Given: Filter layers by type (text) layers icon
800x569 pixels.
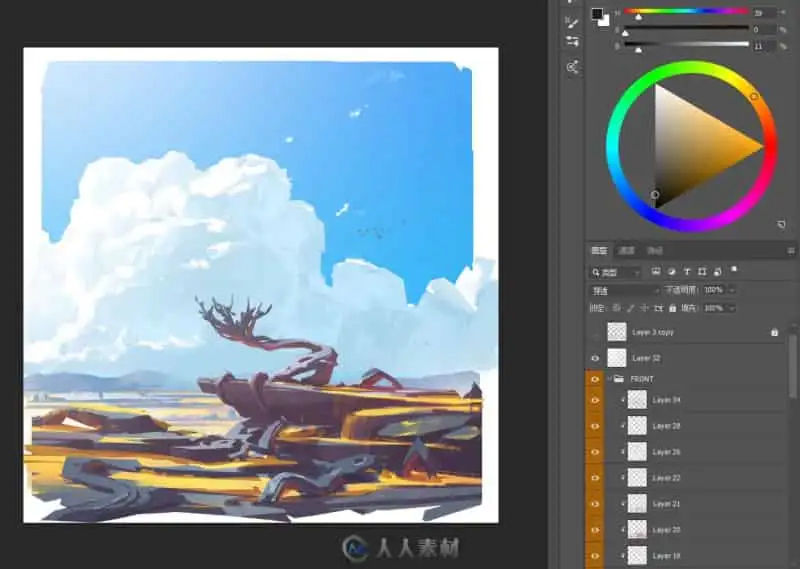Looking at the screenshot, I should pyautogui.click(x=687, y=272).
